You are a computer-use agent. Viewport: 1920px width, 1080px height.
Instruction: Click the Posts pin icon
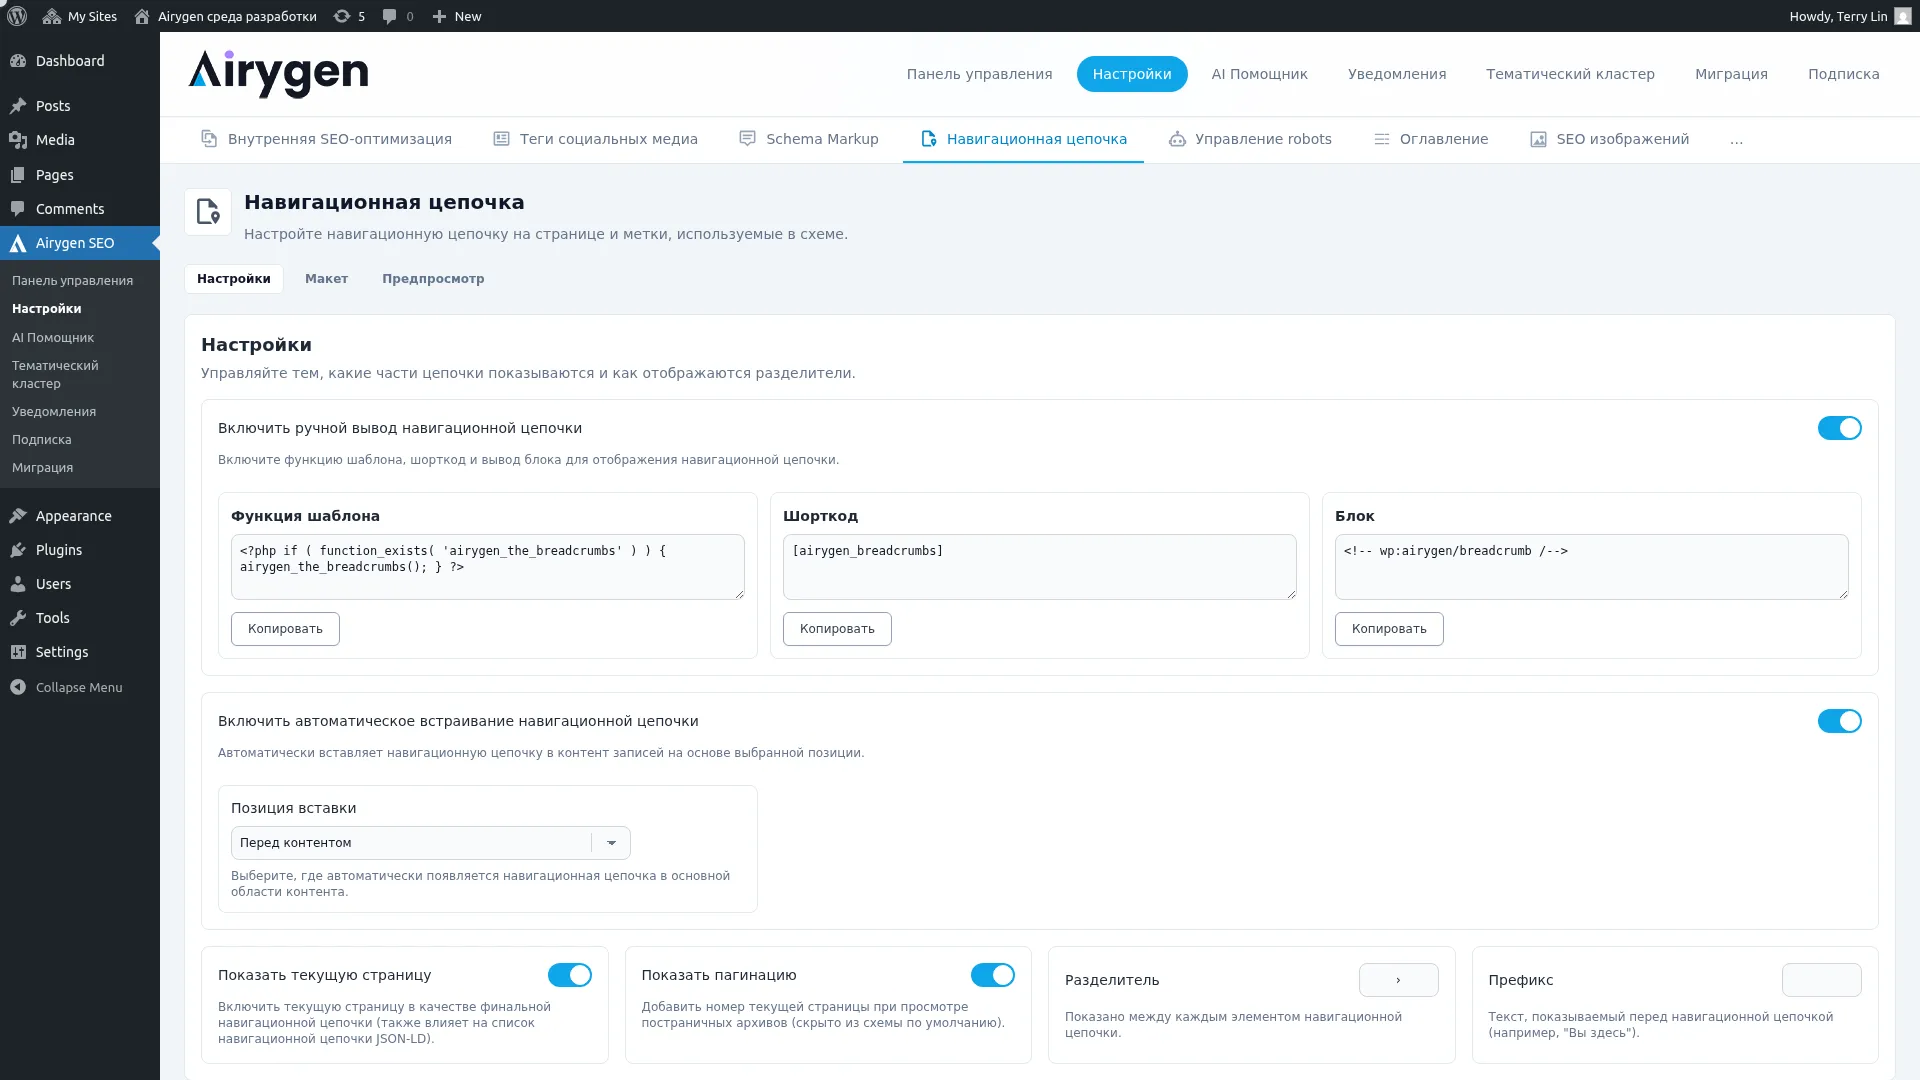click(18, 106)
